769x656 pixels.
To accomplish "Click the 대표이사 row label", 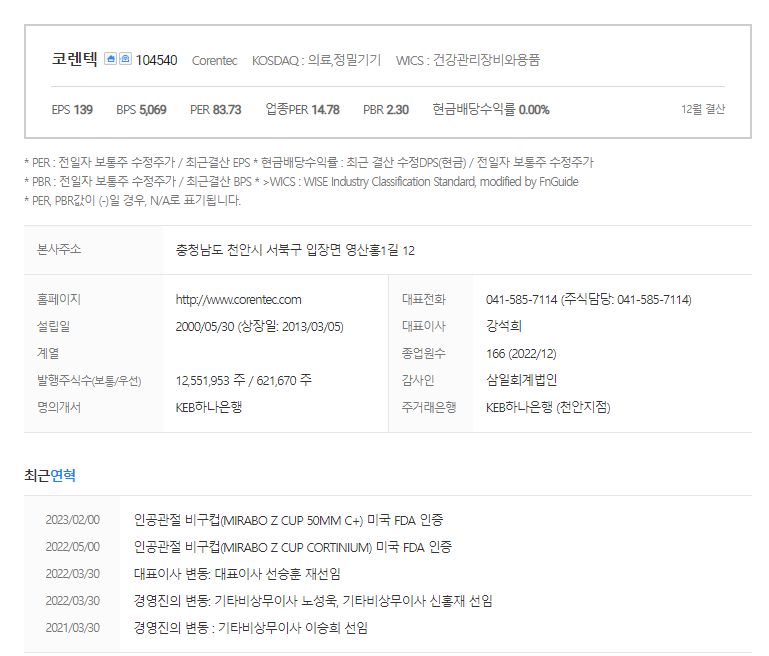I will coord(424,326).
